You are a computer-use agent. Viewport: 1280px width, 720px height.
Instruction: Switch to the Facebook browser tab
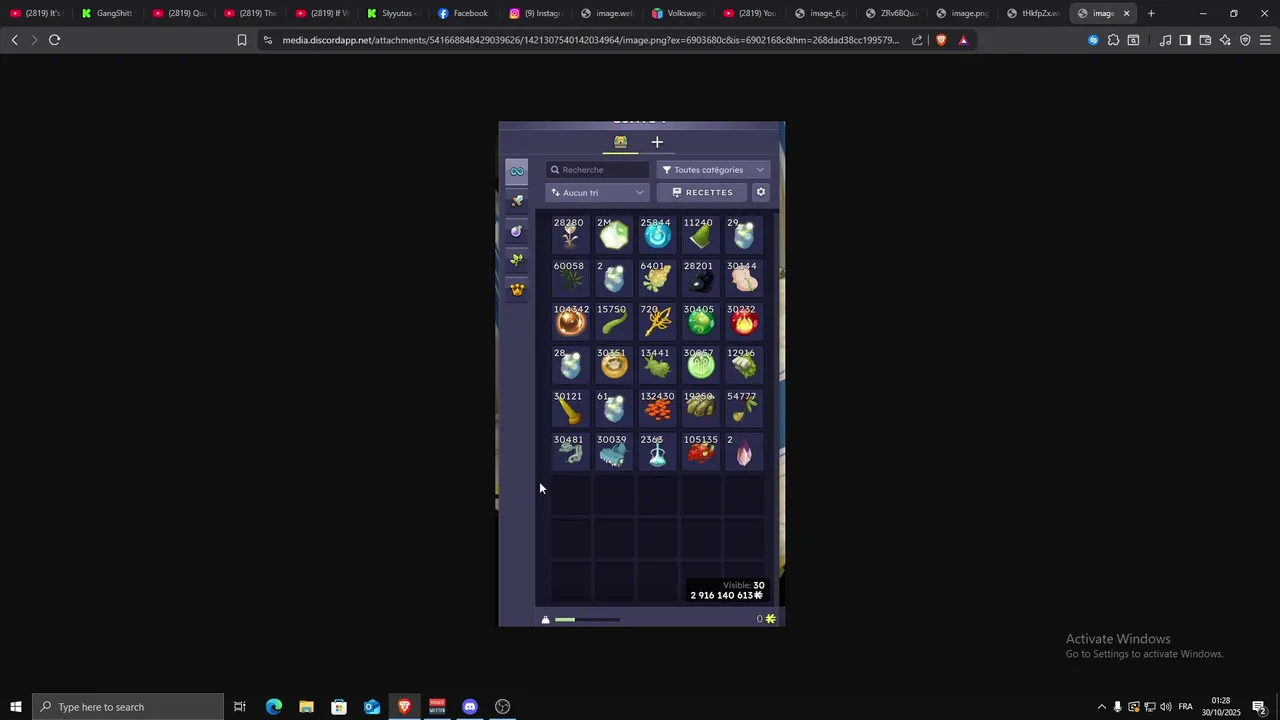(x=463, y=13)
